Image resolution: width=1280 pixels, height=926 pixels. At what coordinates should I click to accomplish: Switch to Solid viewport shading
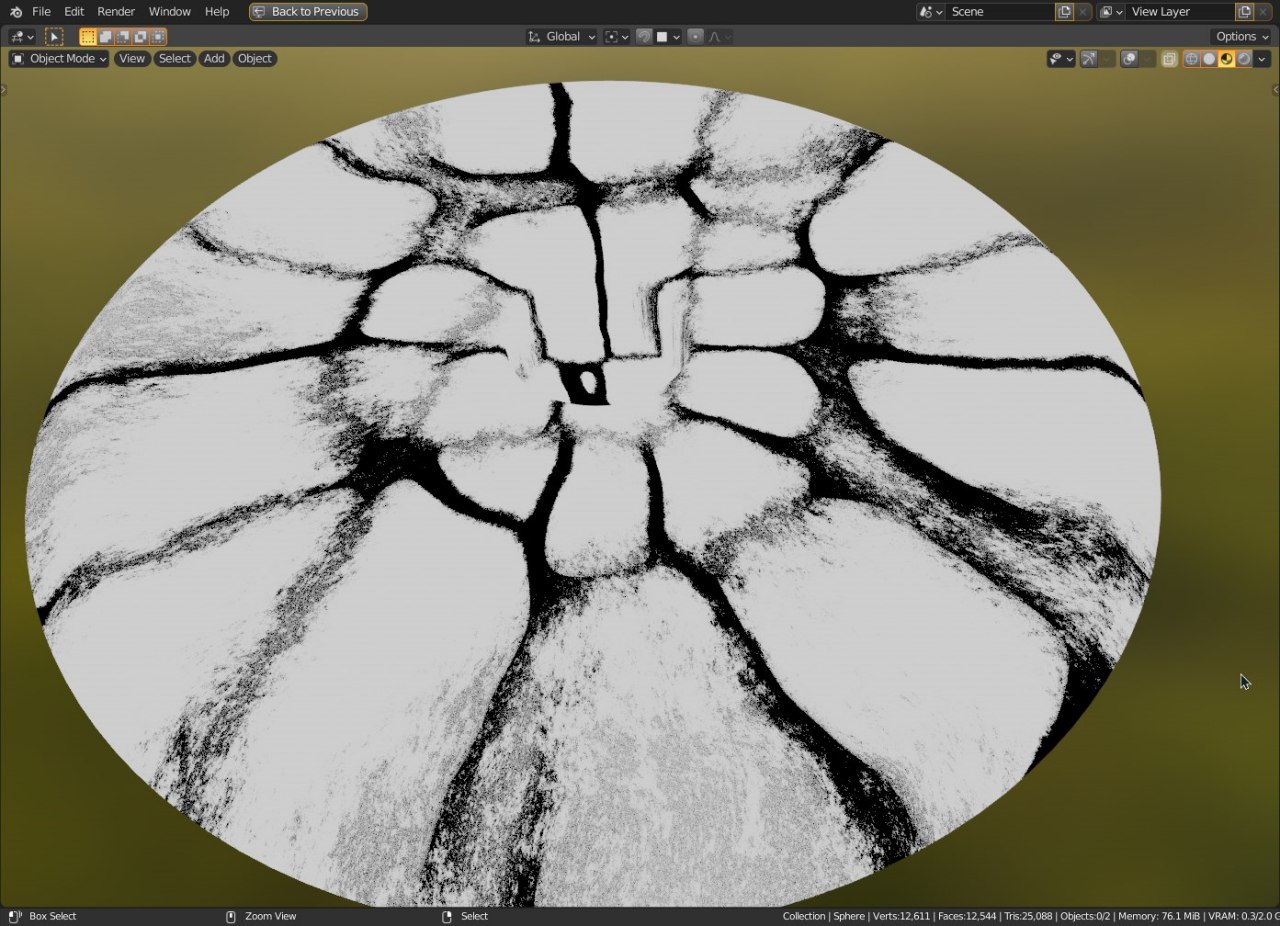[1209, 59]
